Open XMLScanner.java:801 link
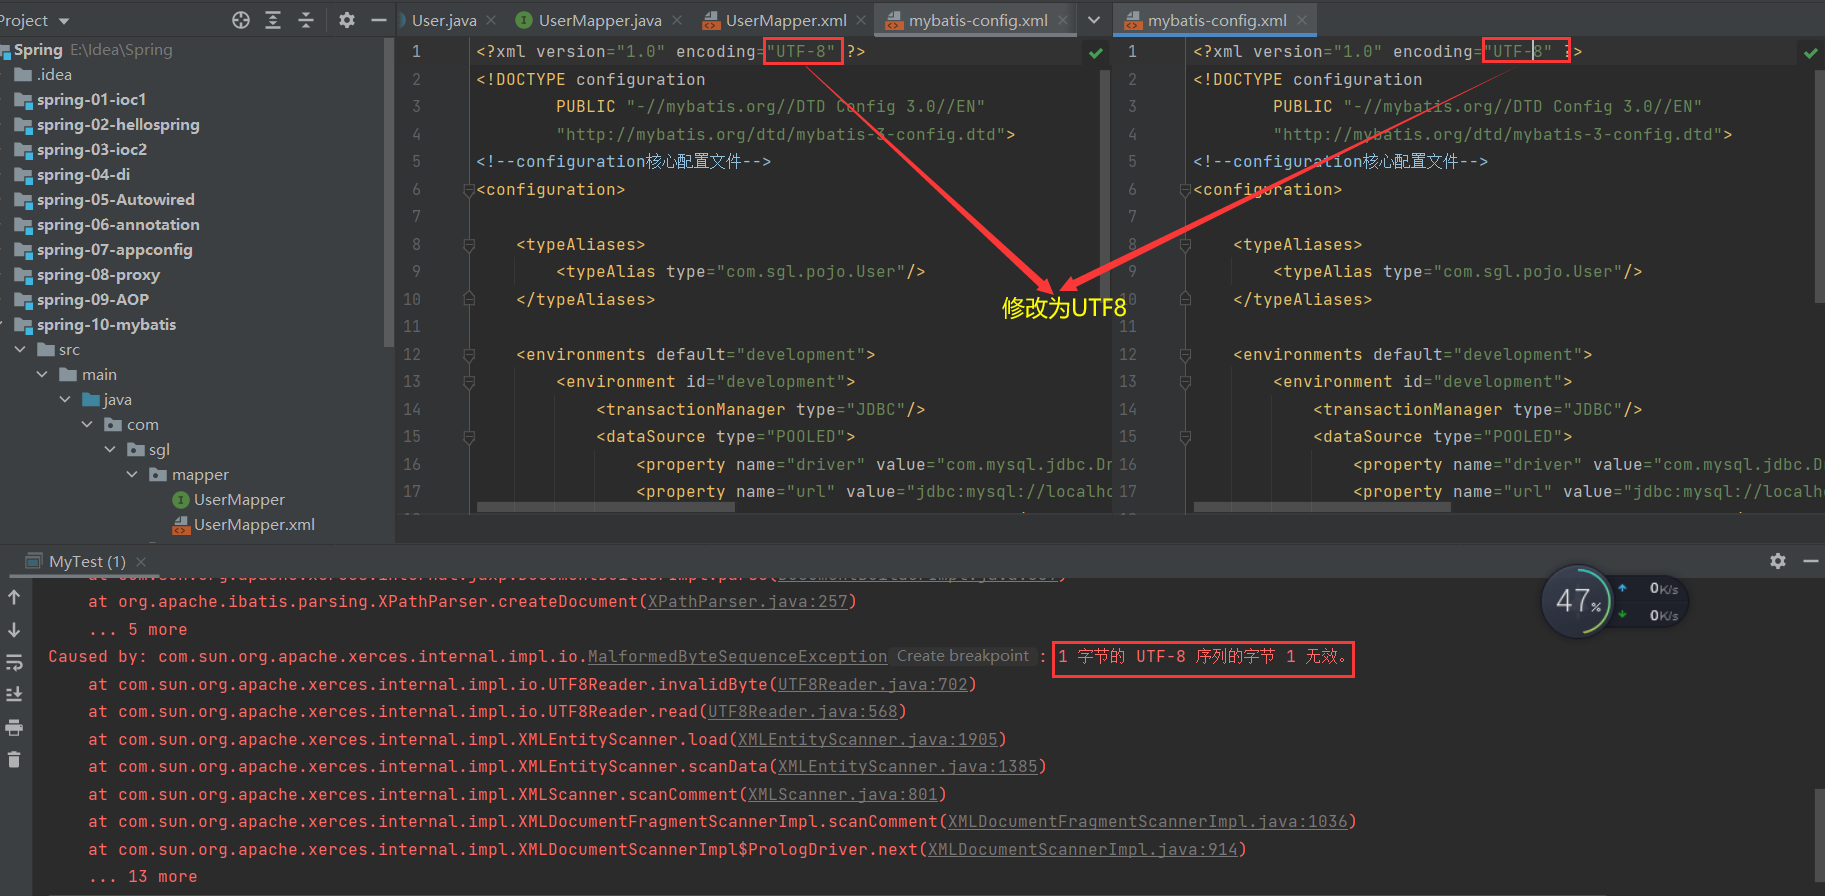Viewport: 1825px width, 896px height. [x=843, y=795]
